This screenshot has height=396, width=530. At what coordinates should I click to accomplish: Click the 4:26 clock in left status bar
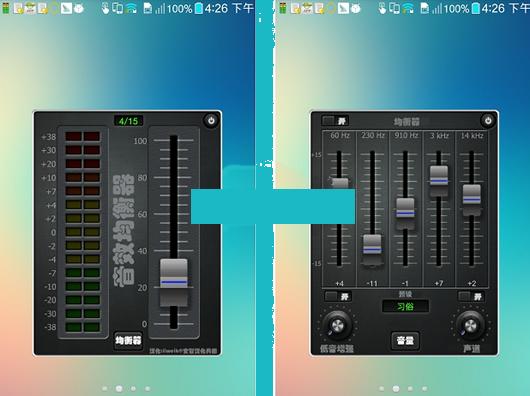coord(216,8)
